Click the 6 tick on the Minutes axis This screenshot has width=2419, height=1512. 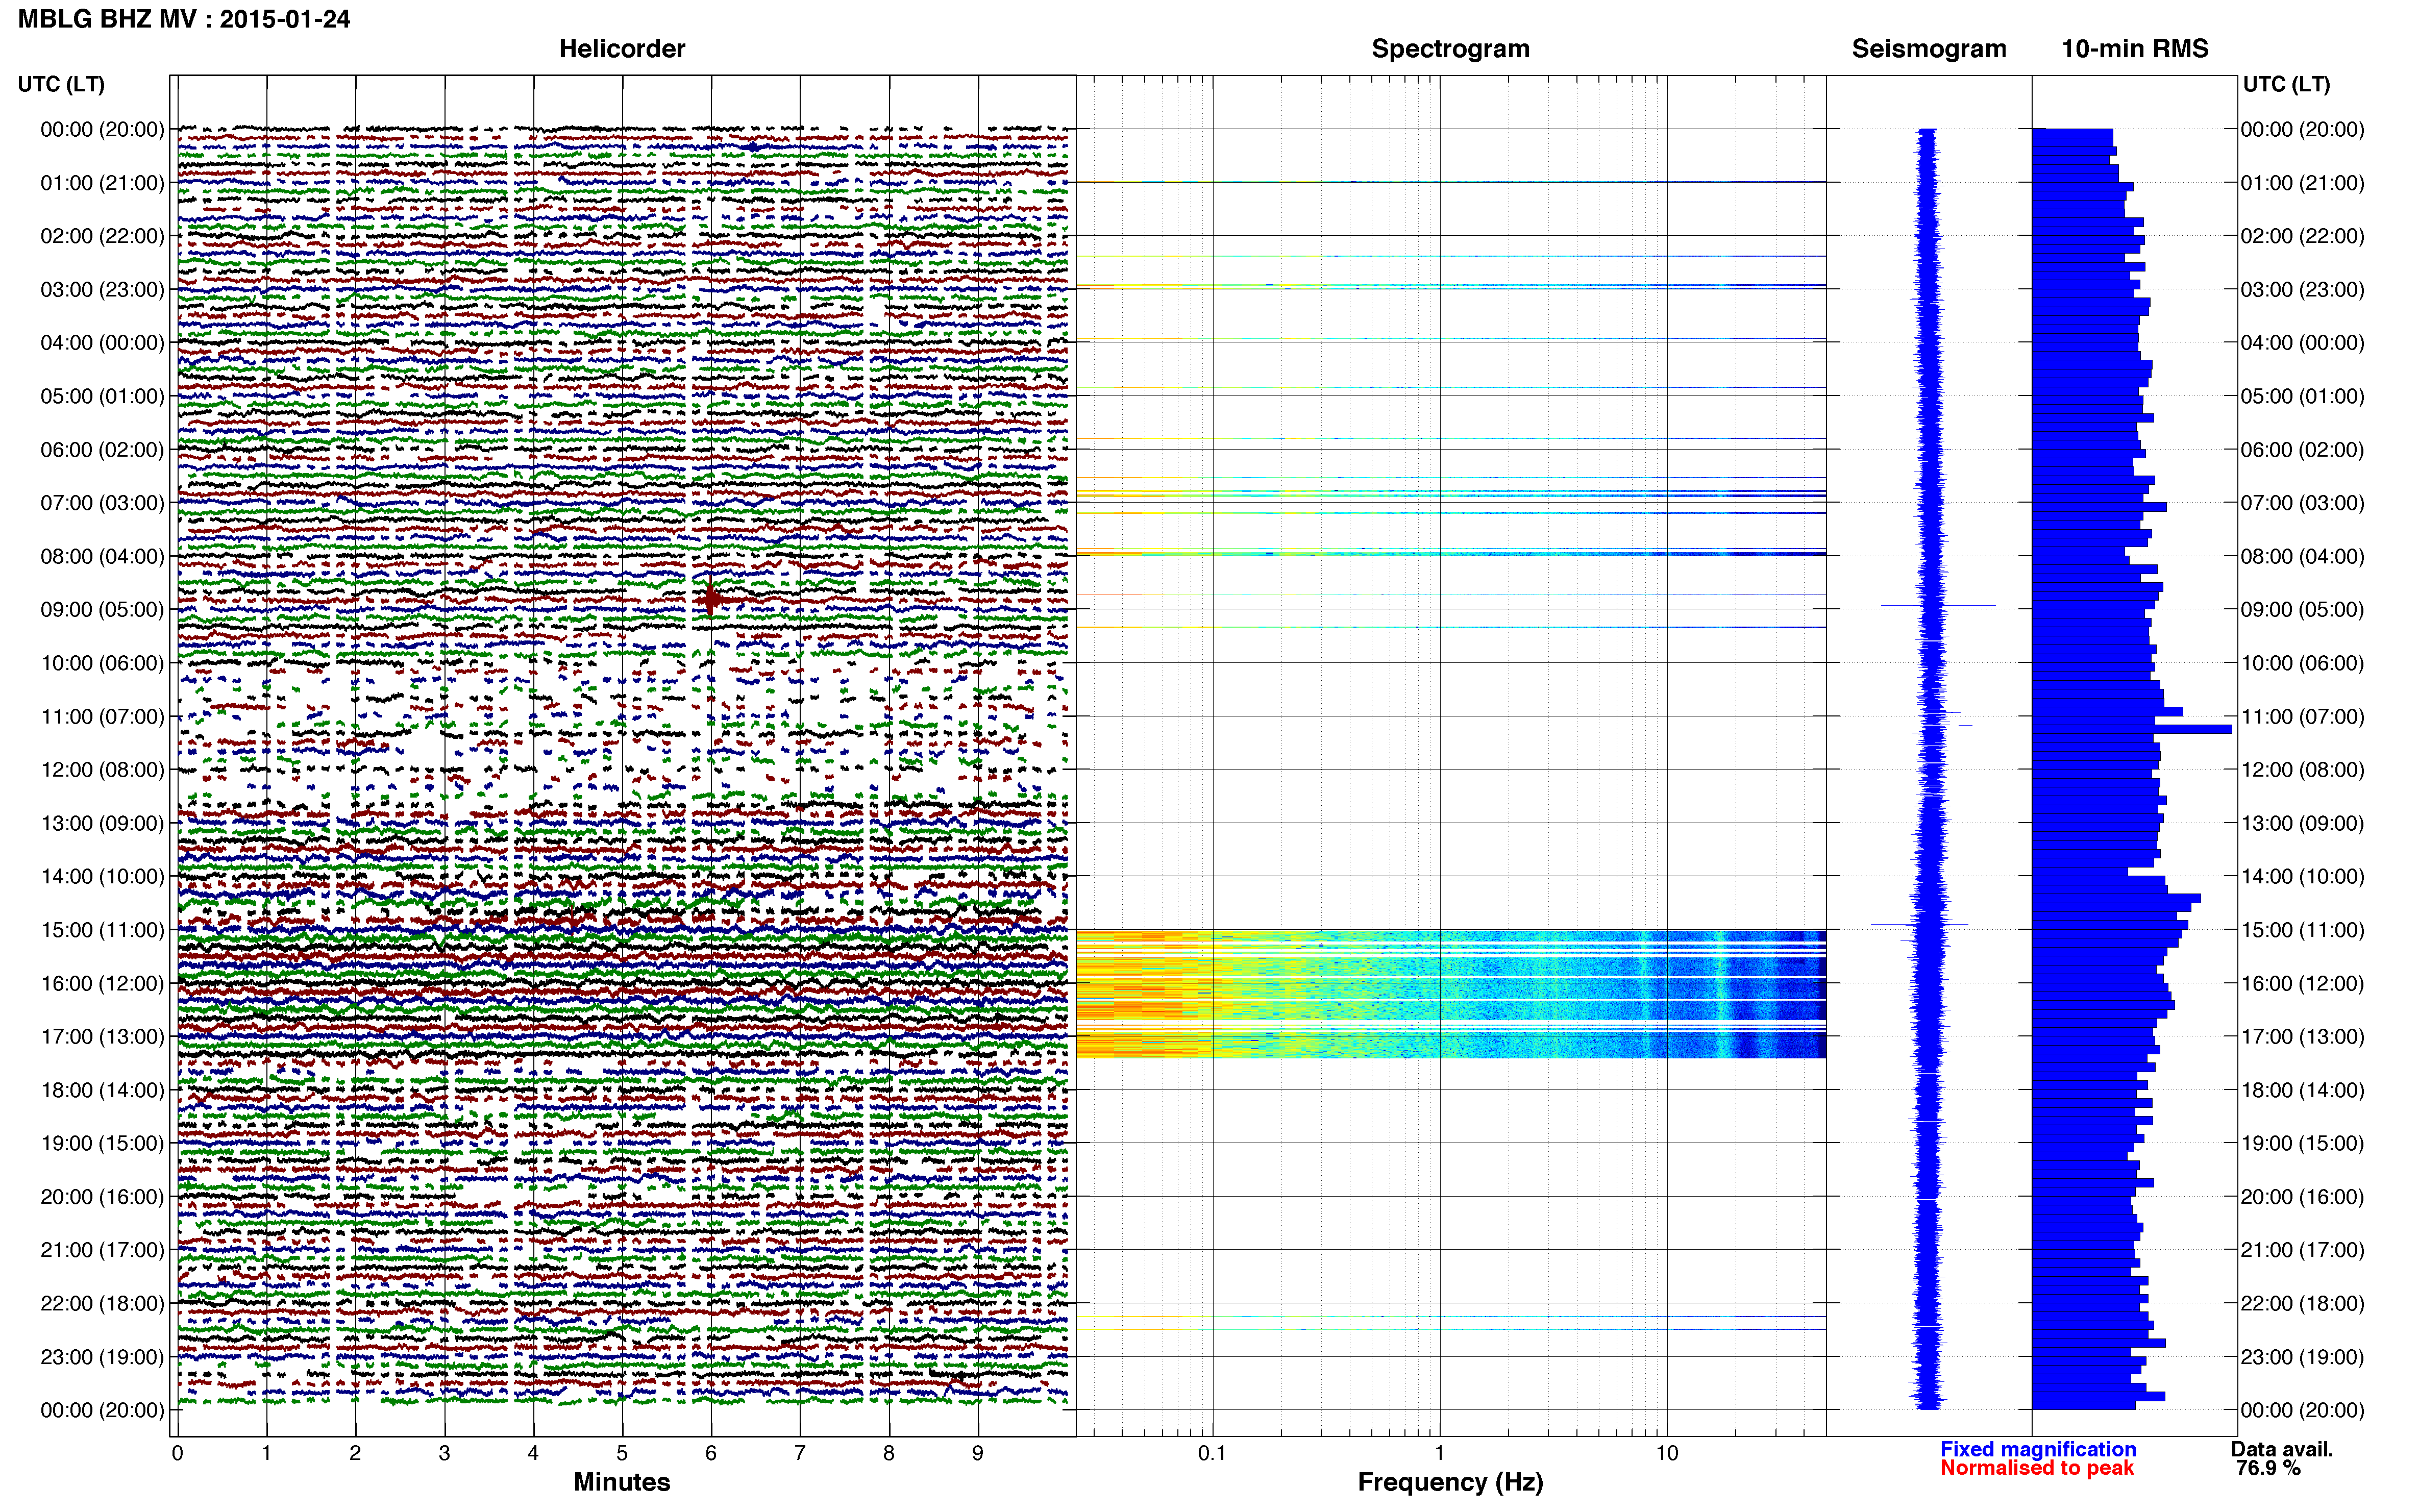711,1453
